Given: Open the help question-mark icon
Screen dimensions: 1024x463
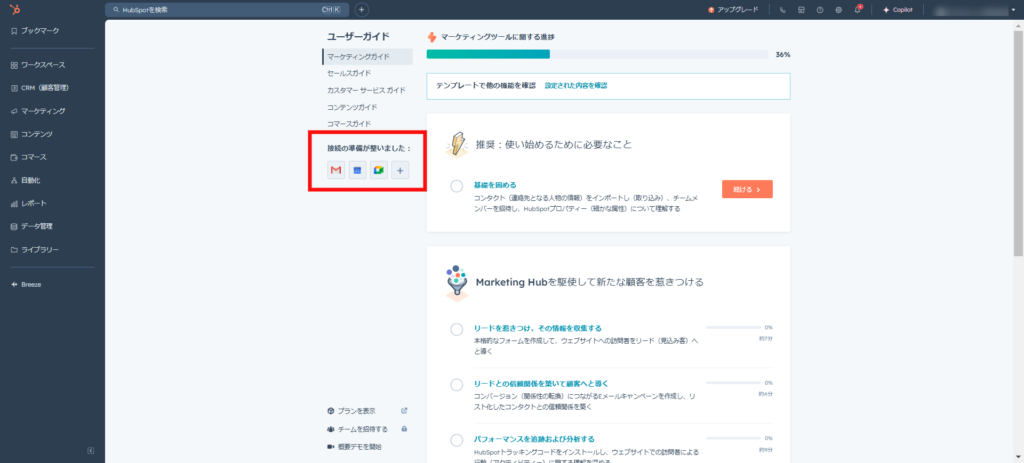Looking at the screenshot, I should 820,10.
